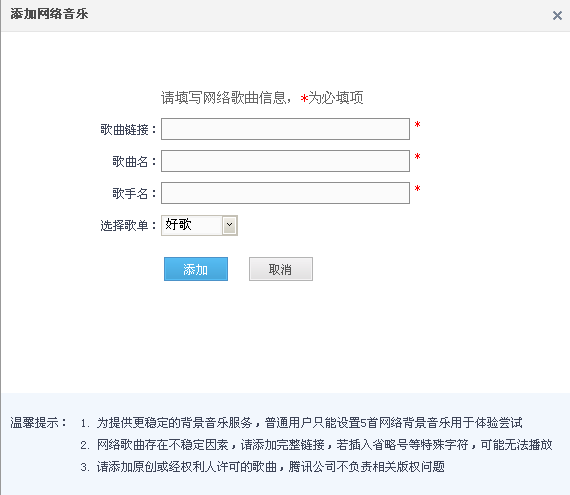Close the 添加网络音乐 dialog with X
This screenshot has height=495, width=570.
tap(557, 16)
